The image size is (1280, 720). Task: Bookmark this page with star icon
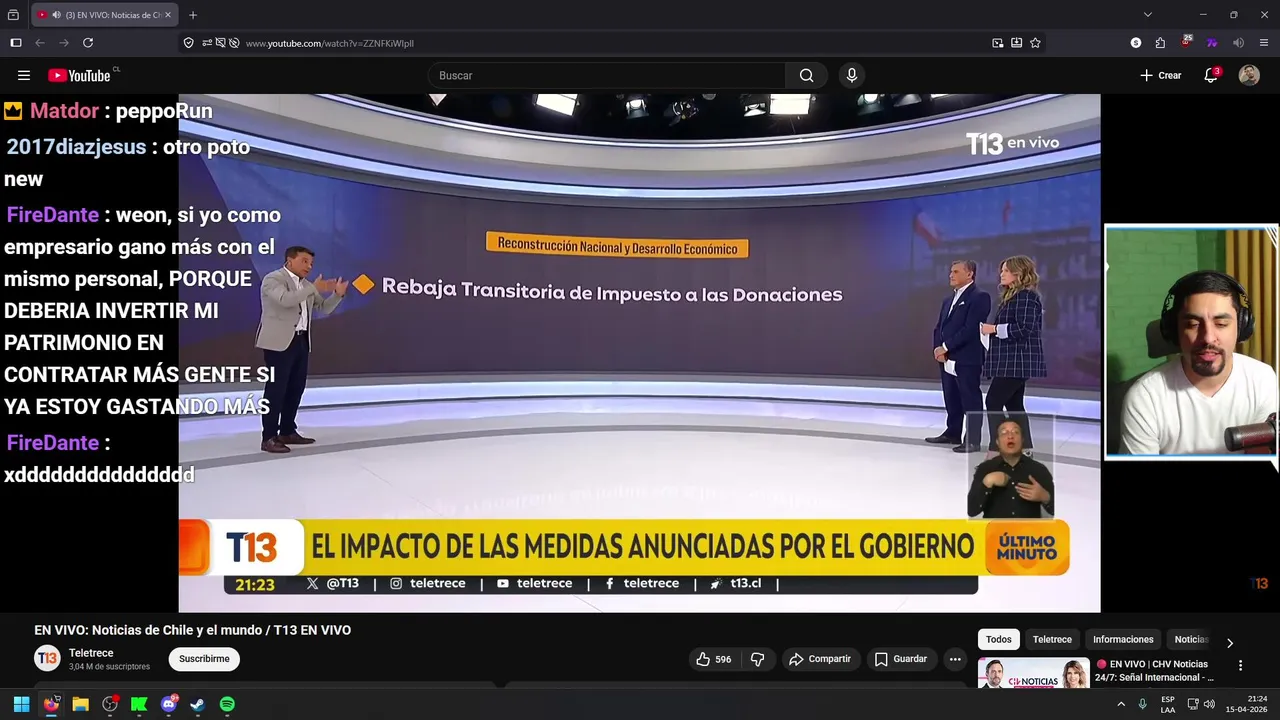click(x=1035, y=43)
